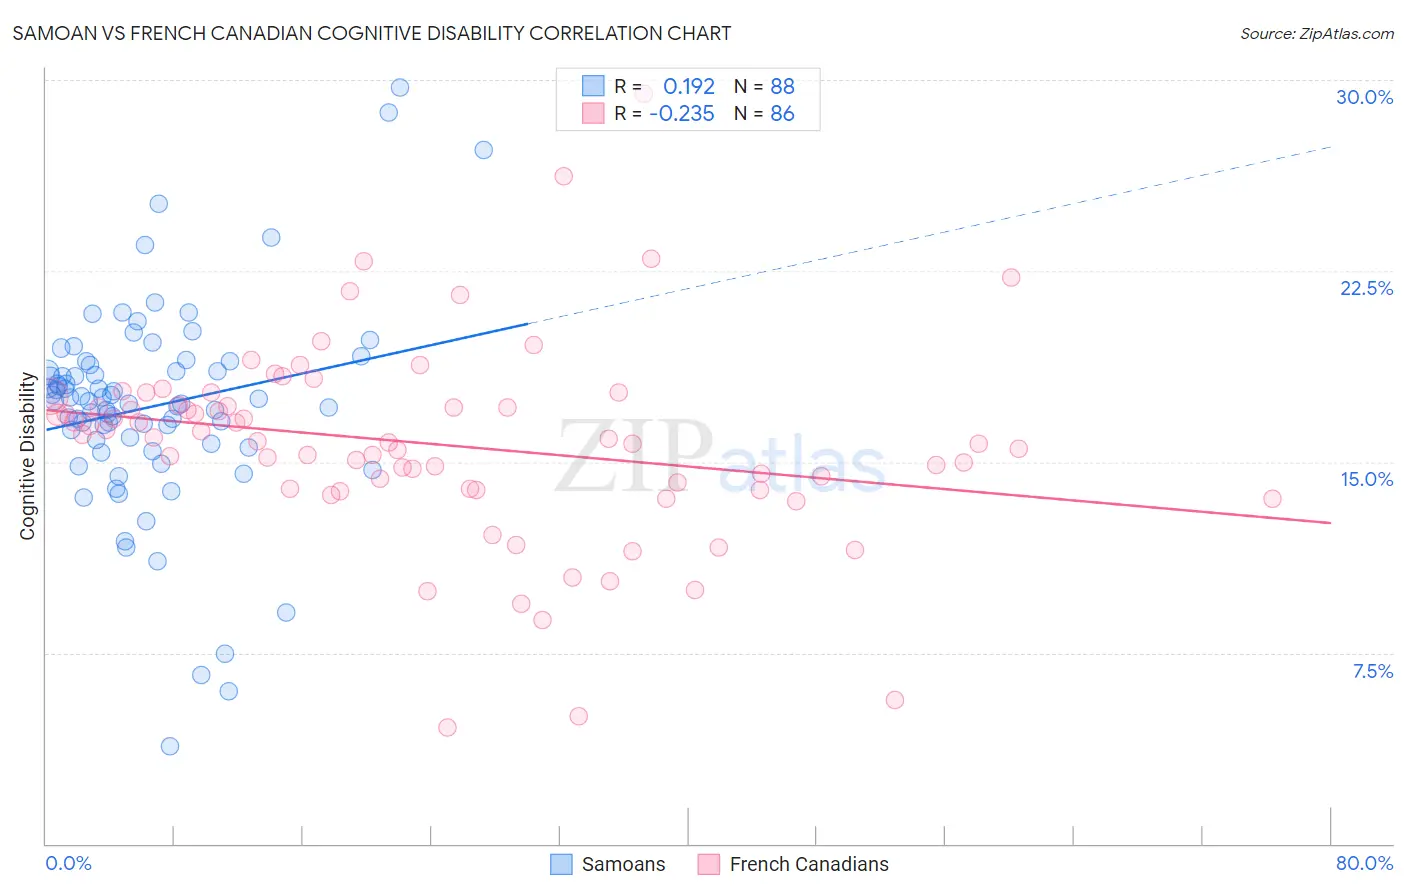This screenshot has width=1406, height=892.
Task: Click the lowest blue Samoan data point
Action: (x=170, y=746)
